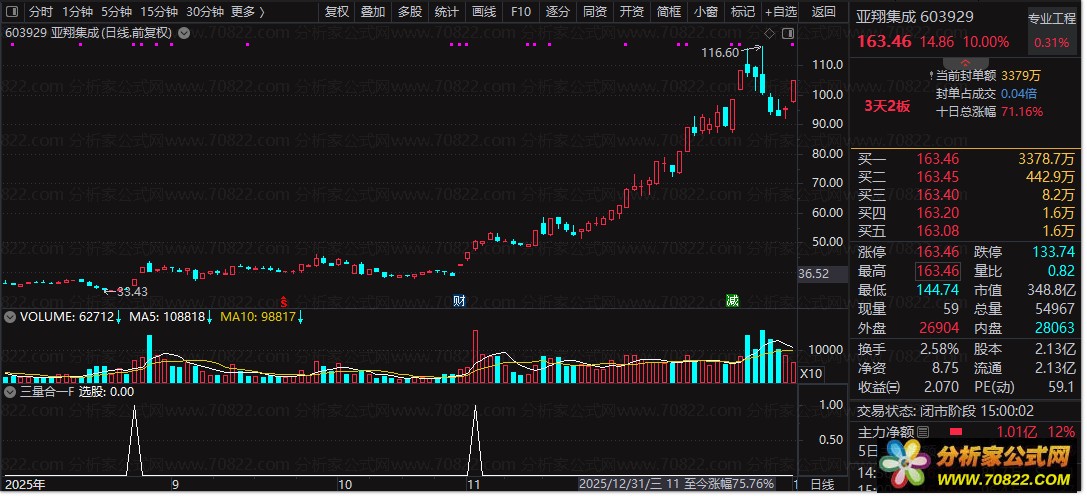Screen dimensions: 1087x496
Task: Click the 市值 value 348.8亿
Action: coord(1052,290)
